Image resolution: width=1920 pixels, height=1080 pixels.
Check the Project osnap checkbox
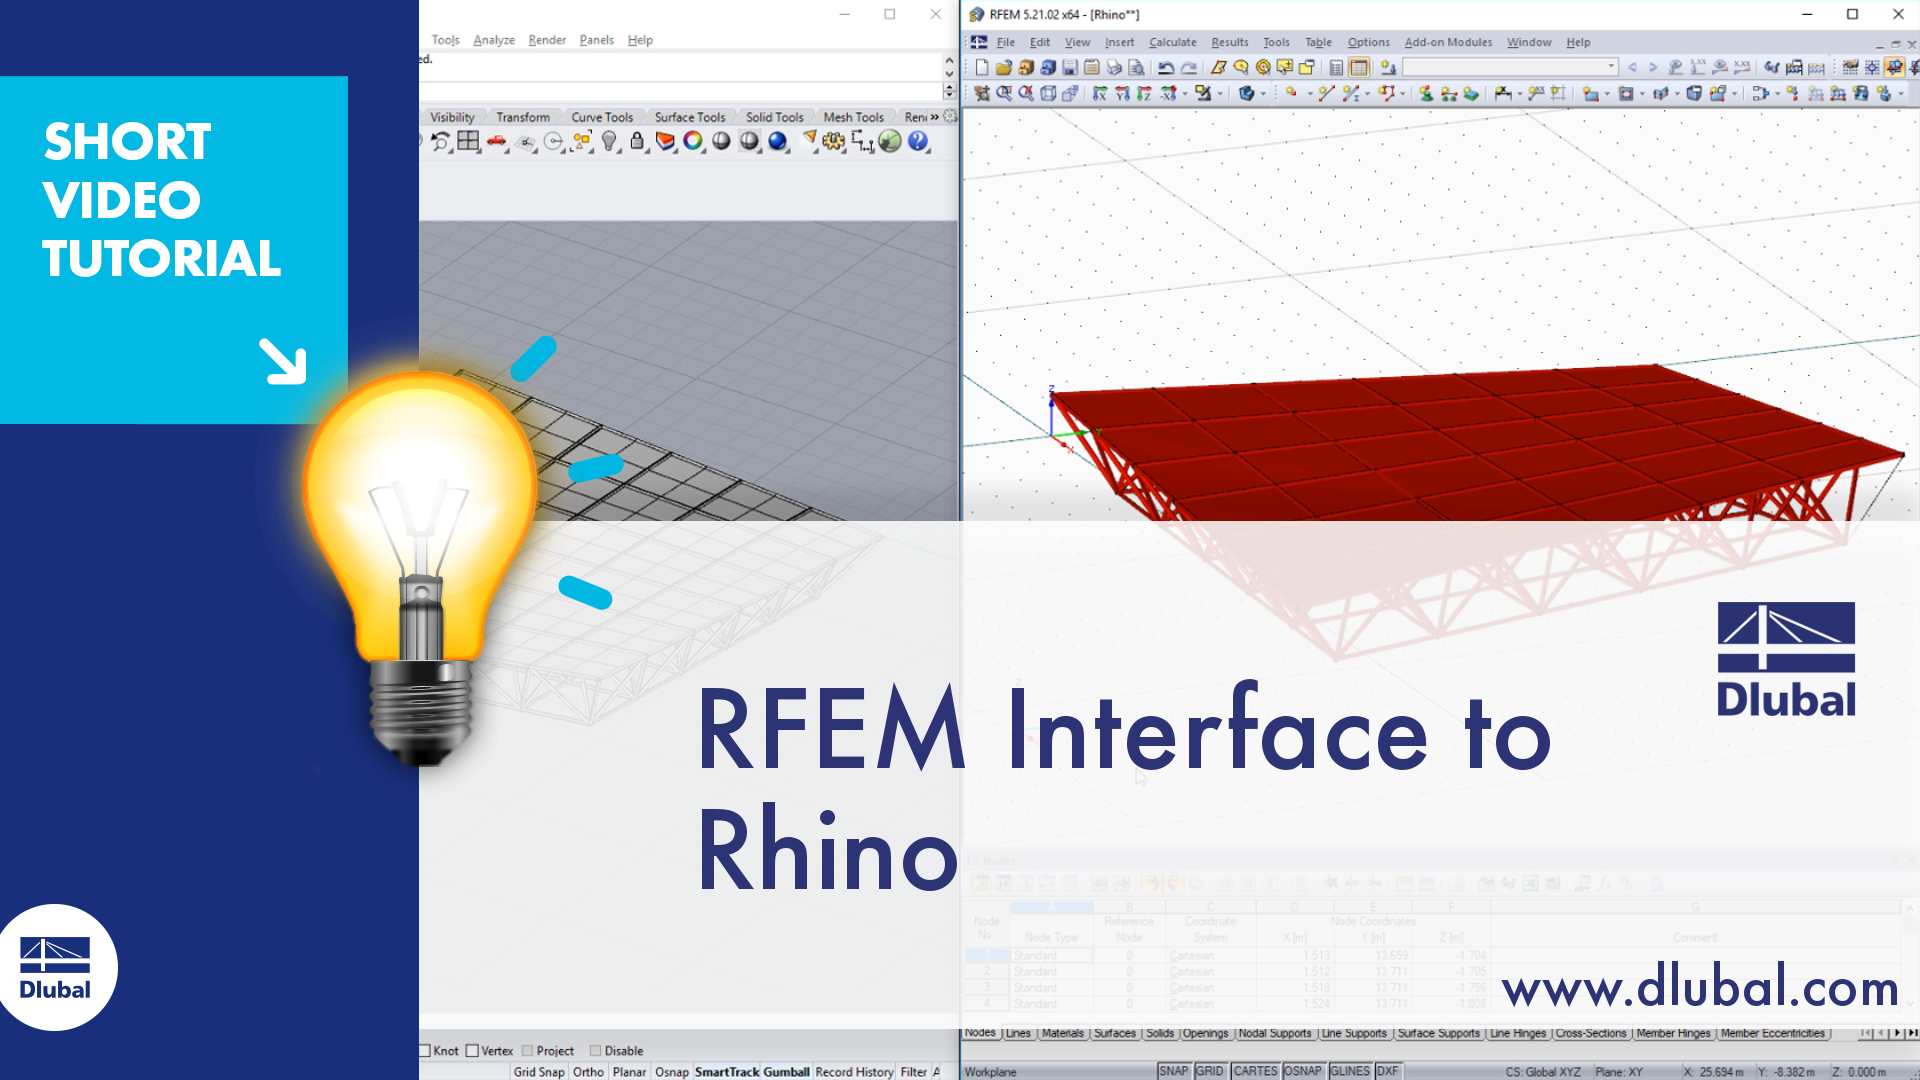click(x=528, y=1051)
